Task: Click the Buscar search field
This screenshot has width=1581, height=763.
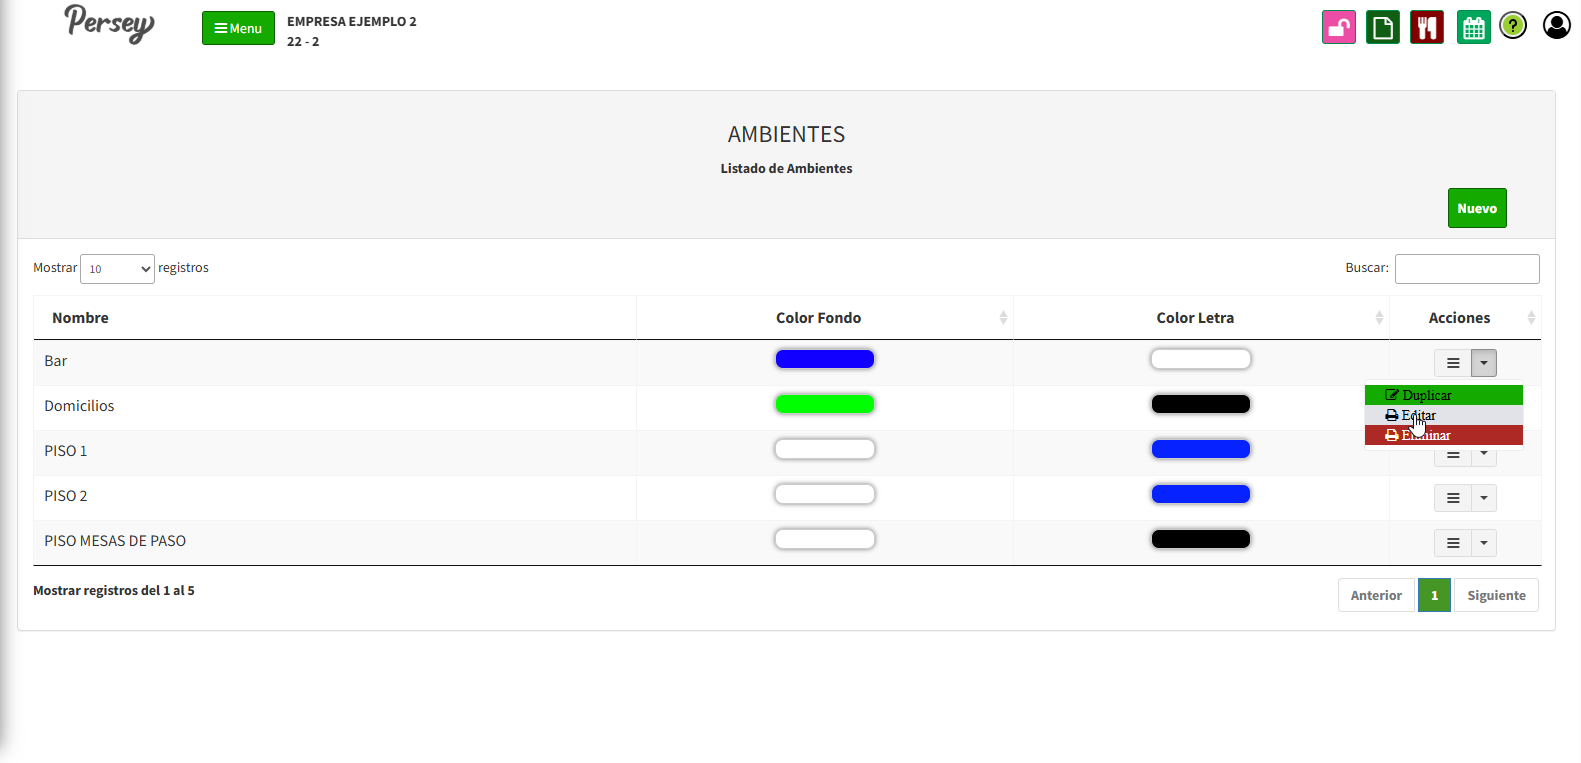Action: point(1466,269)
